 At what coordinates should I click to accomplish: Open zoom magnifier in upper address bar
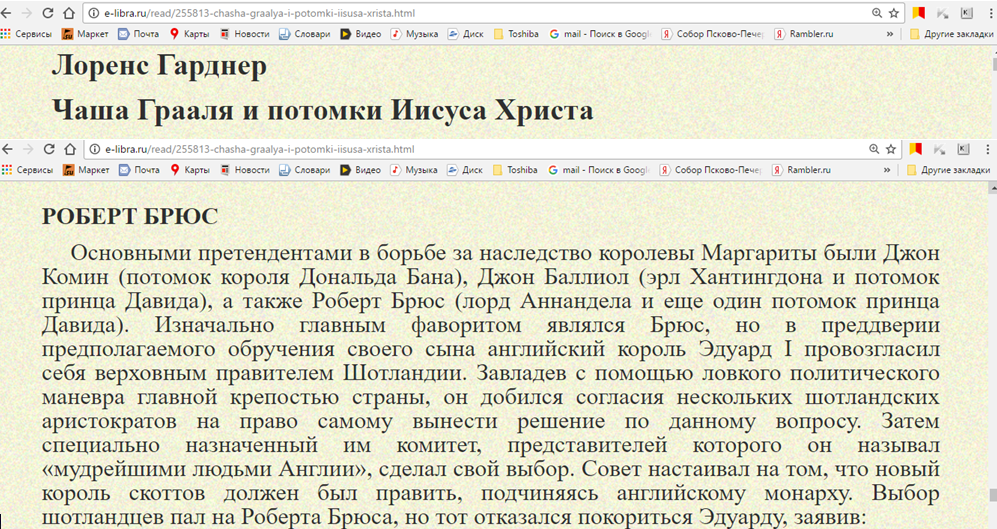point(877,13)
